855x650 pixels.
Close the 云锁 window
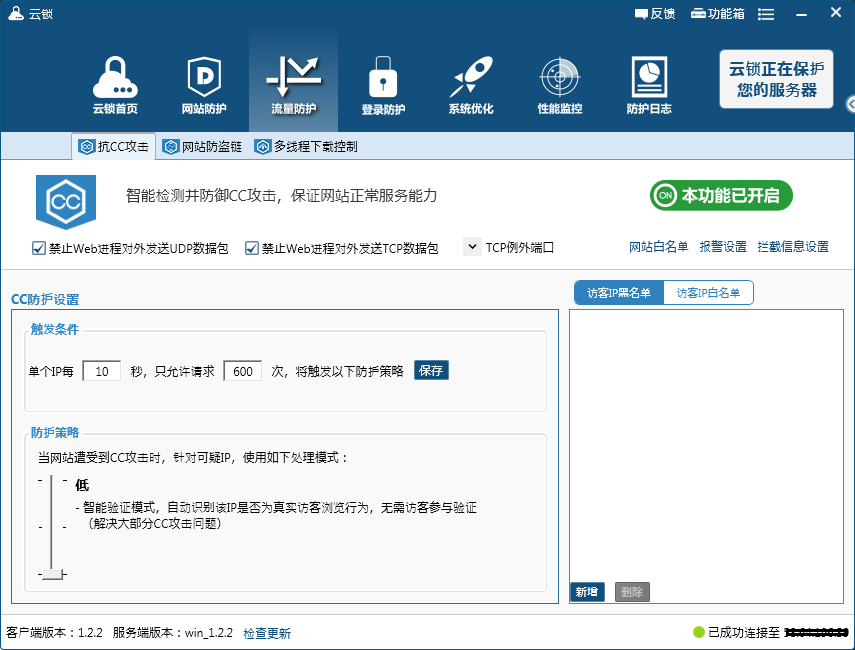[x=835, y=12]
